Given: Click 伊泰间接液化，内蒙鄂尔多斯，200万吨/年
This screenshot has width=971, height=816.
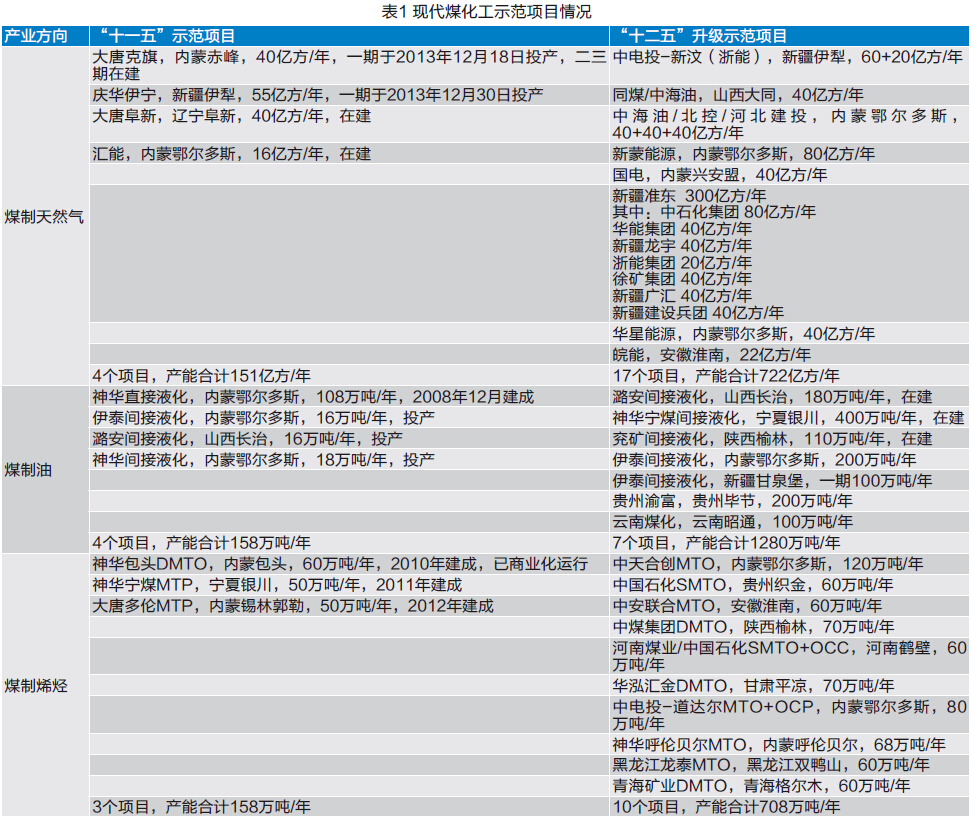Looking at the screenshot, I should 789,460.
